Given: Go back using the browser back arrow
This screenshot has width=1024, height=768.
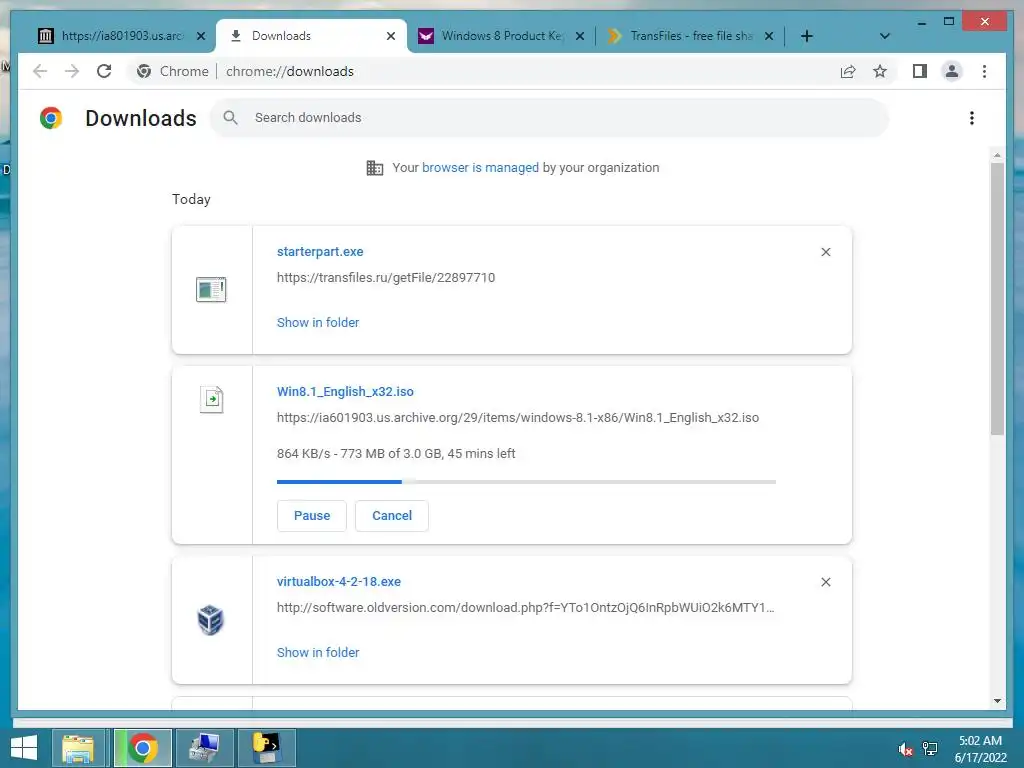Looking at the screenshot, I should point(40,71).
